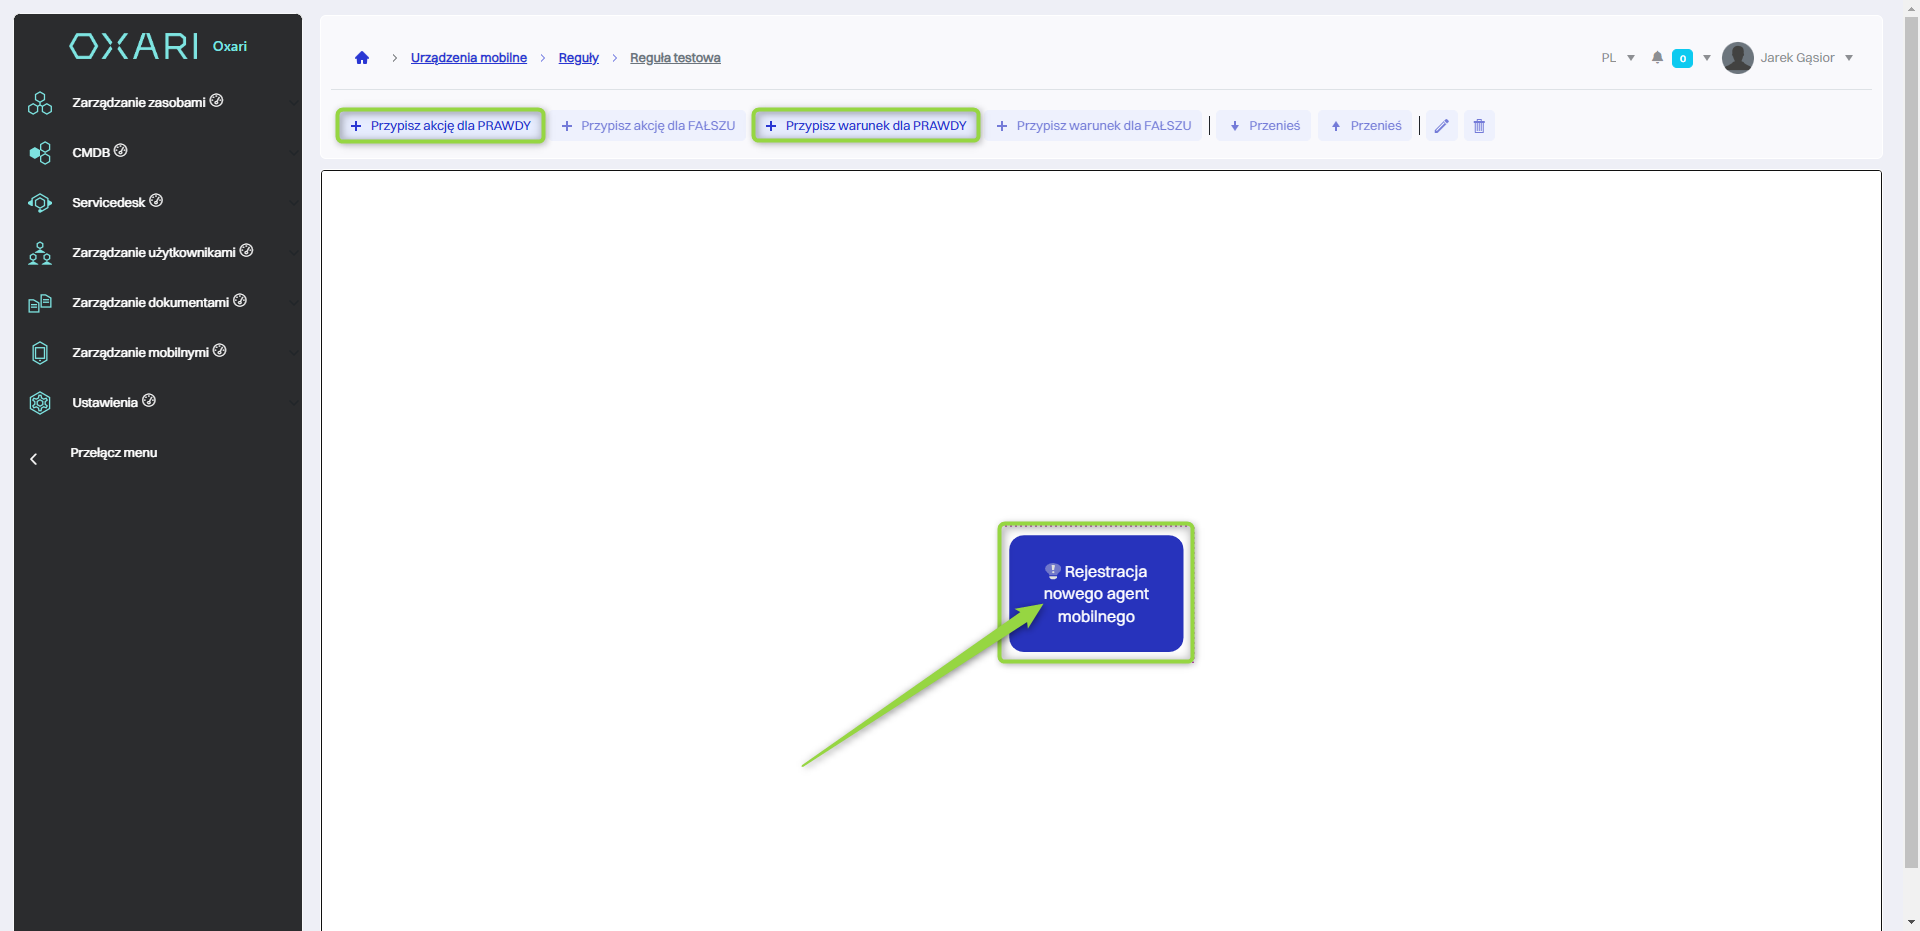
Task: Click Przypisz warunek dla PRAWDY button
Action: pos(866,126)
